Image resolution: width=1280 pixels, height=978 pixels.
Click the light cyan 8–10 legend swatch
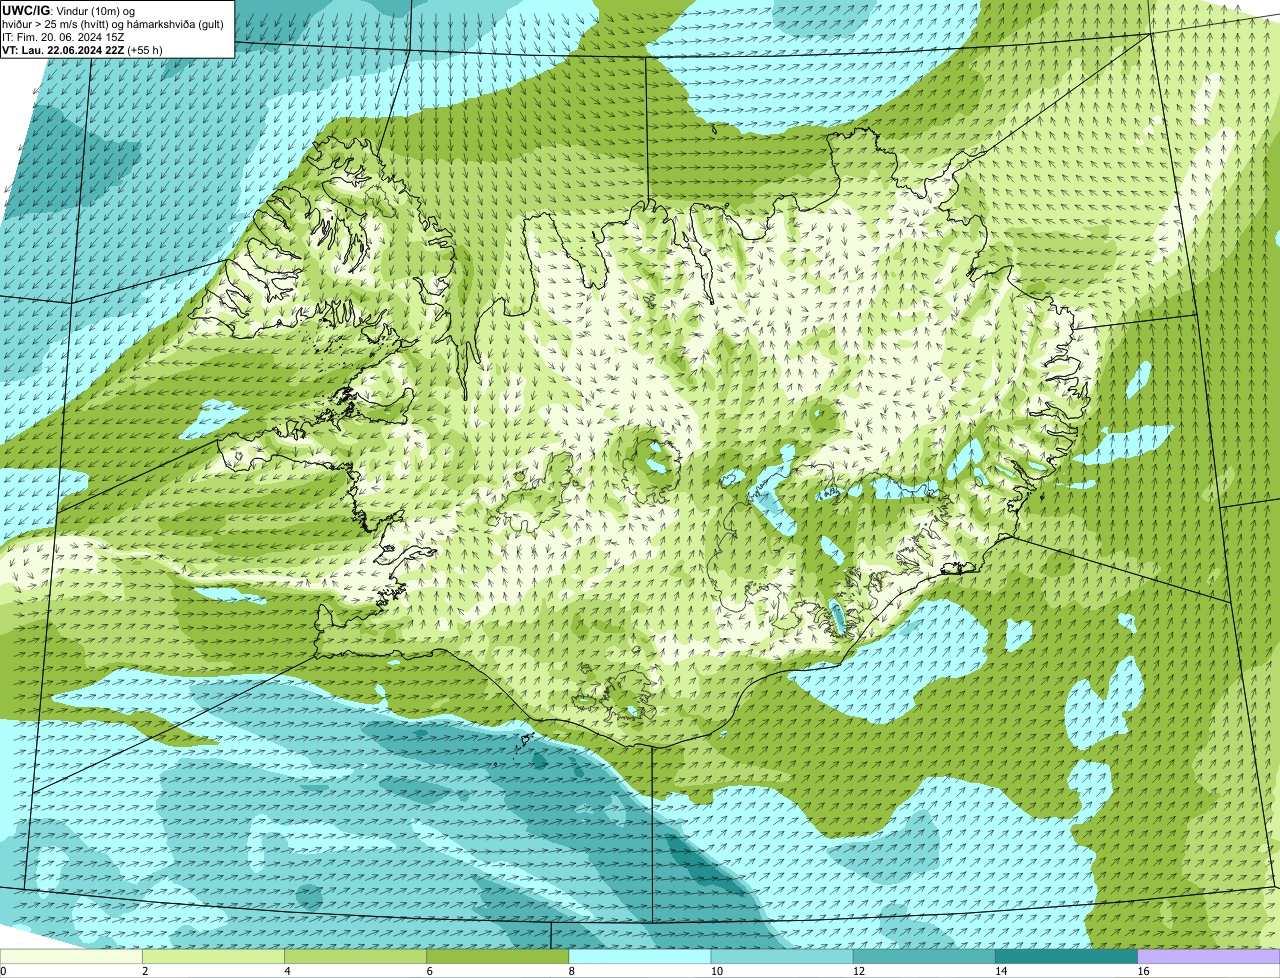click(x=640, y=957)
